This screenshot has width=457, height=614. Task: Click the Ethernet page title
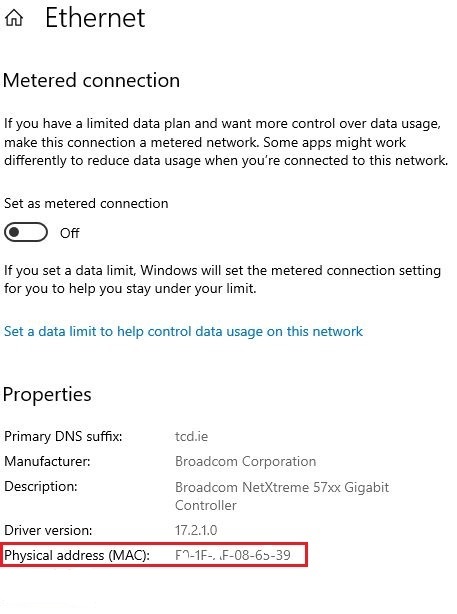point(95,18)
